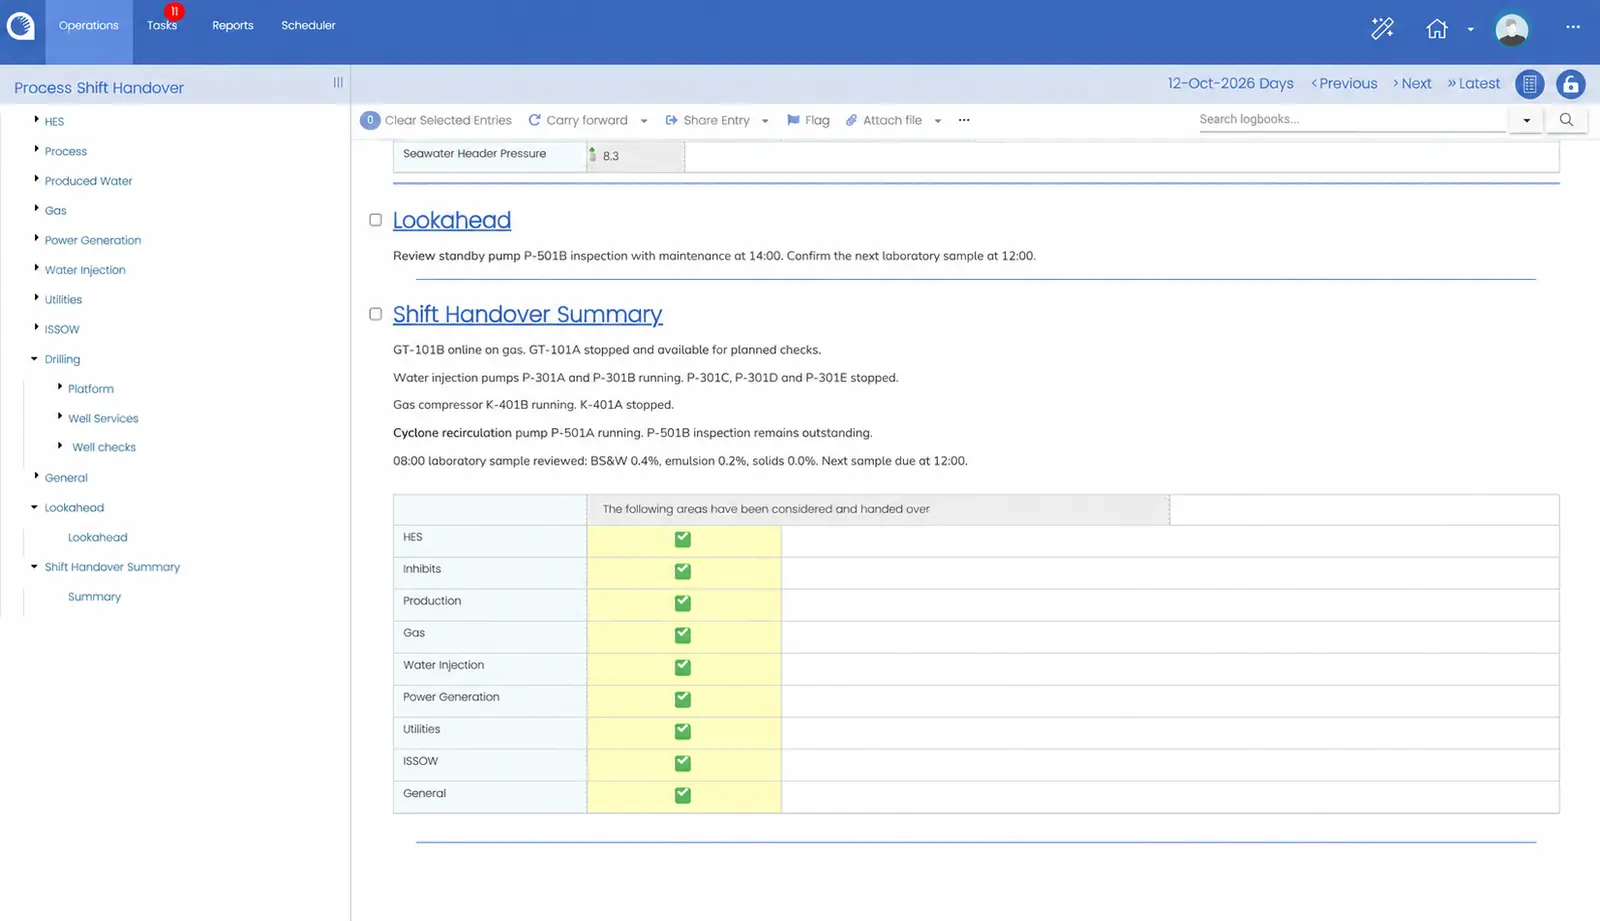This screenshot has width=1600, height=921.
Task: Click Clear Selected Entries
Action: click(x=436, y=120)
